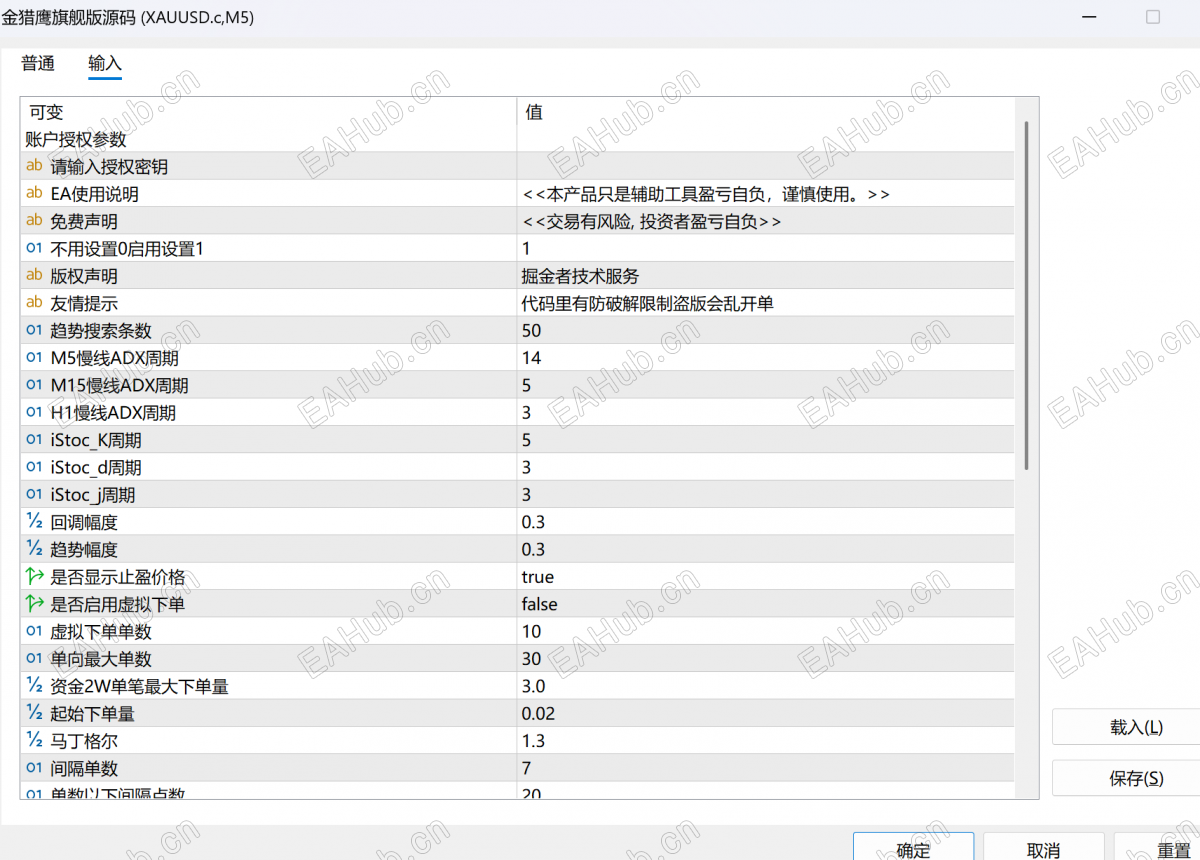Click the empty value field for 请输入授权密钥
Image resolution: width=1200 pixels, height=860 pixels.
pyautogui.click(x=765, y=167)
